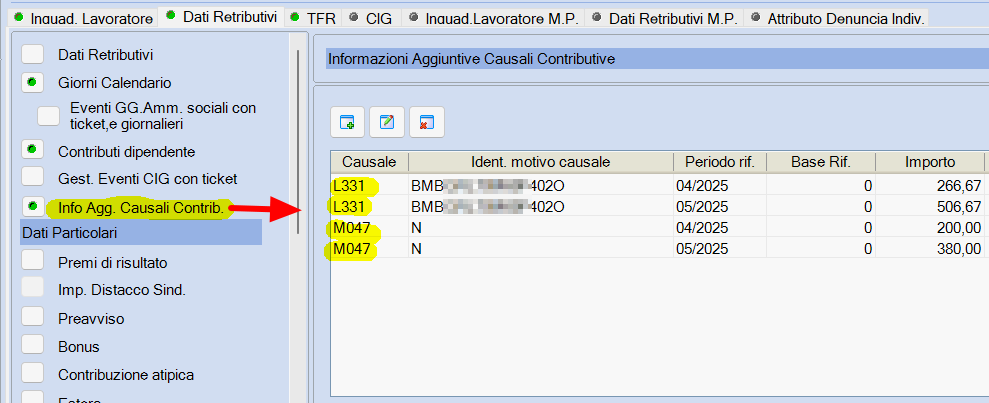
Task: Select the L331 row for 05/2025
Action: [x=657, y=206]
